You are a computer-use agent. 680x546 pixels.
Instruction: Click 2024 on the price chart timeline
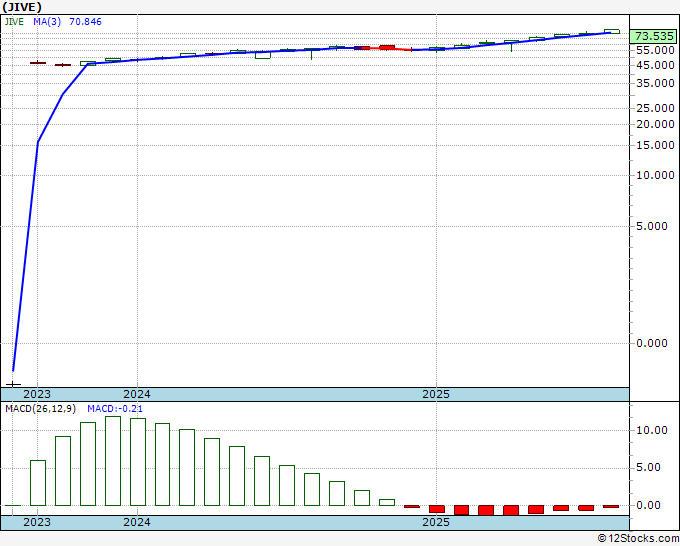[137, 394]
